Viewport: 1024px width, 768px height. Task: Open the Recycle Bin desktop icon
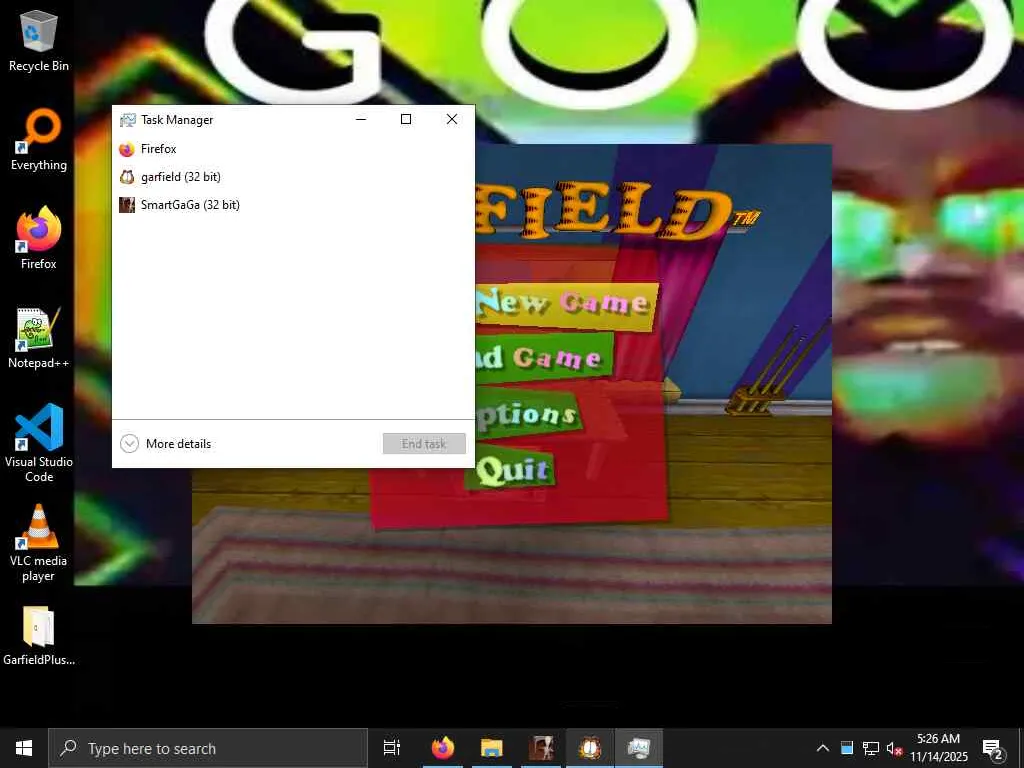tap(39, 40)
